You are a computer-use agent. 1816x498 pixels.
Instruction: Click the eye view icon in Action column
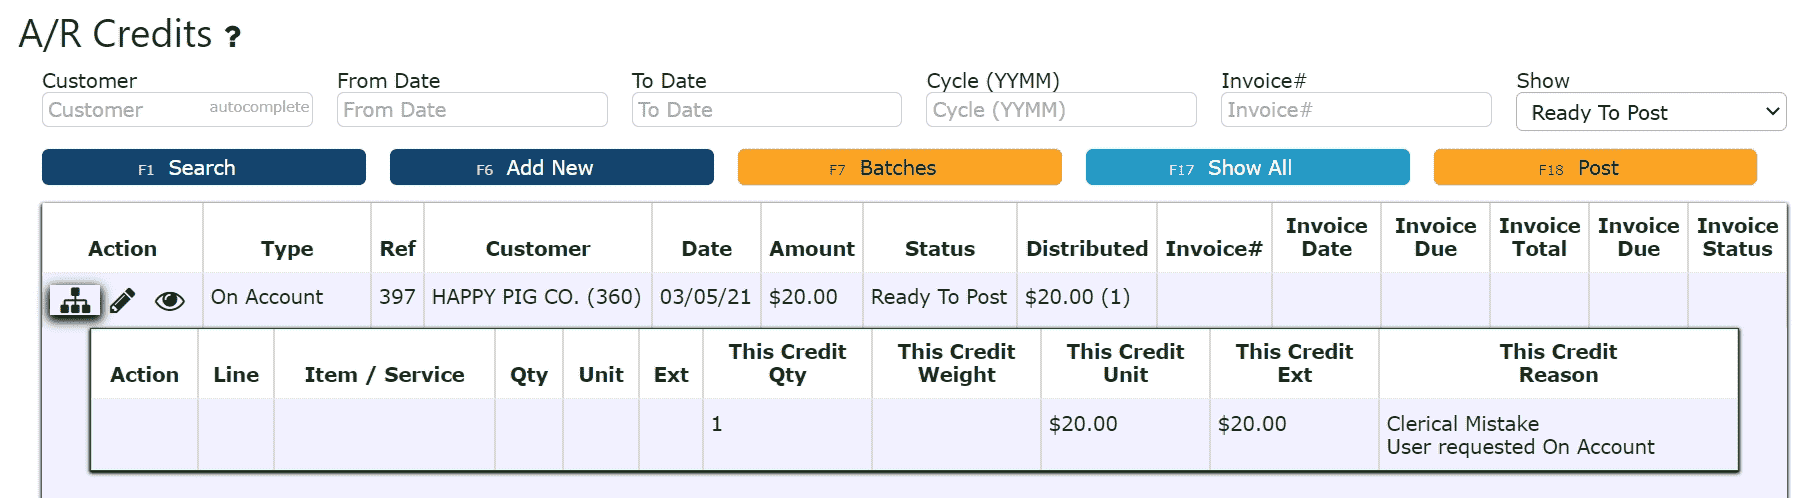click(169, 300)
